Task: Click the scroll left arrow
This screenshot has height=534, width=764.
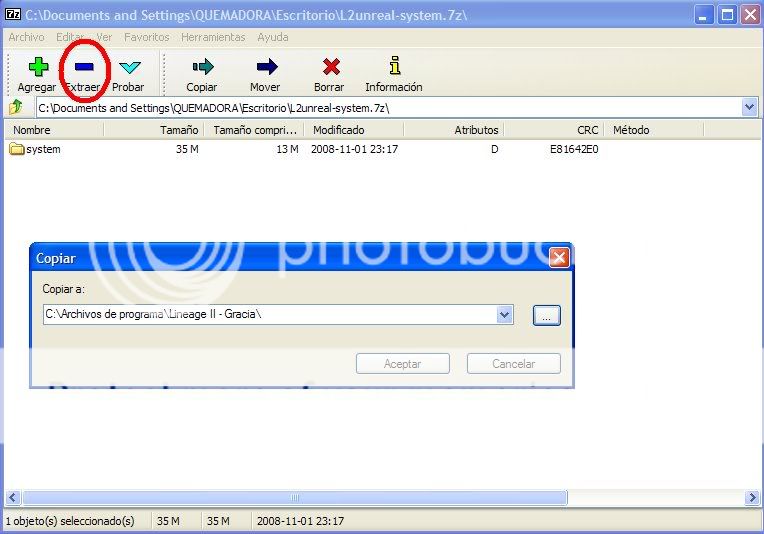Action: pyautogui.click(x=13, y=497)
